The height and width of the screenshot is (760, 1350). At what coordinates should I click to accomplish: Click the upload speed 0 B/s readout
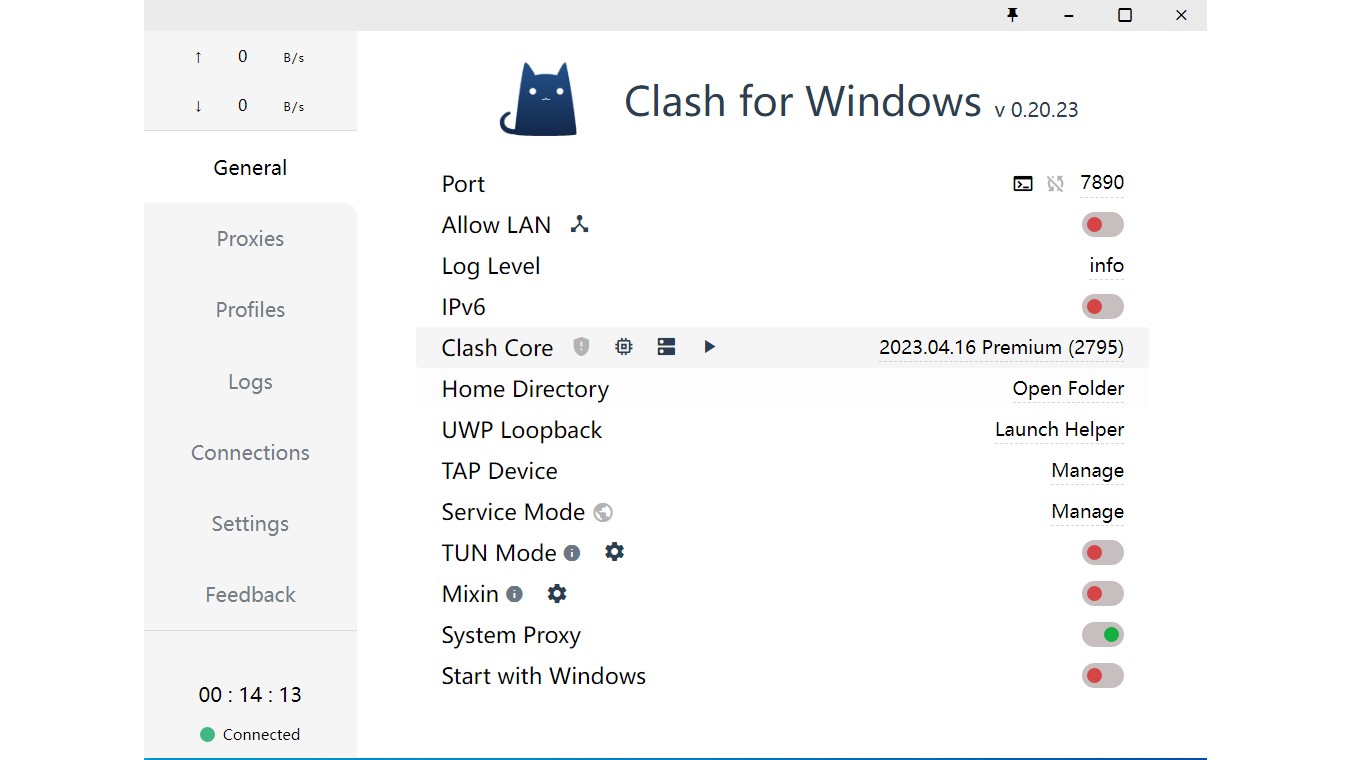pos(250,57)
